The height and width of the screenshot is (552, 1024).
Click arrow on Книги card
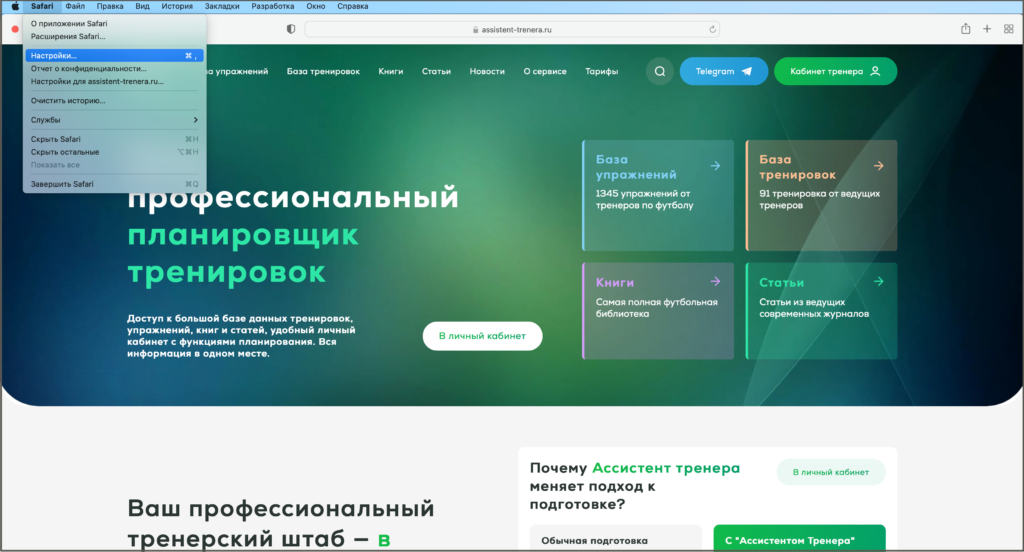point(715,282)
